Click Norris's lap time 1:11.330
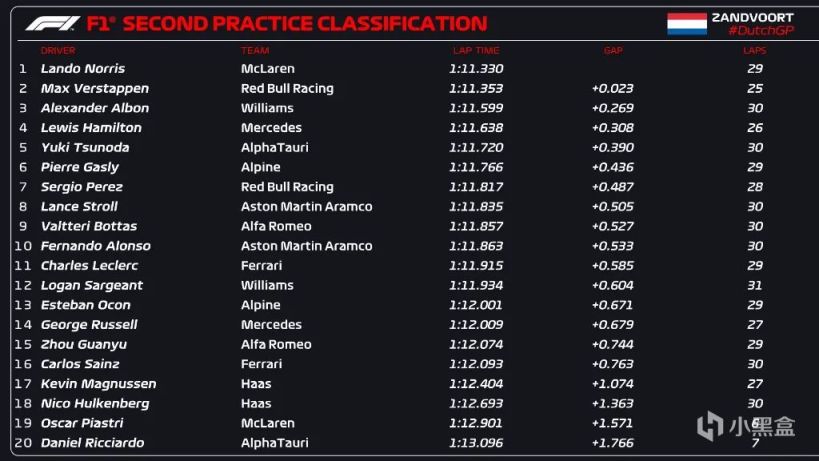 tap(476, 69)
